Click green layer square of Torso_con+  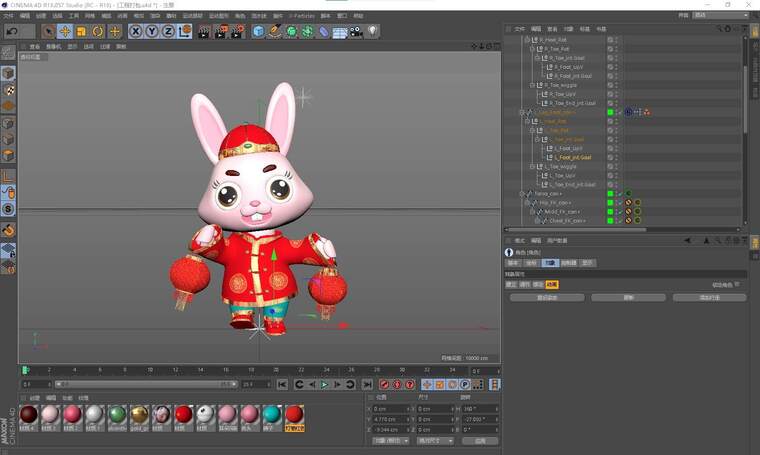[610, 194]
